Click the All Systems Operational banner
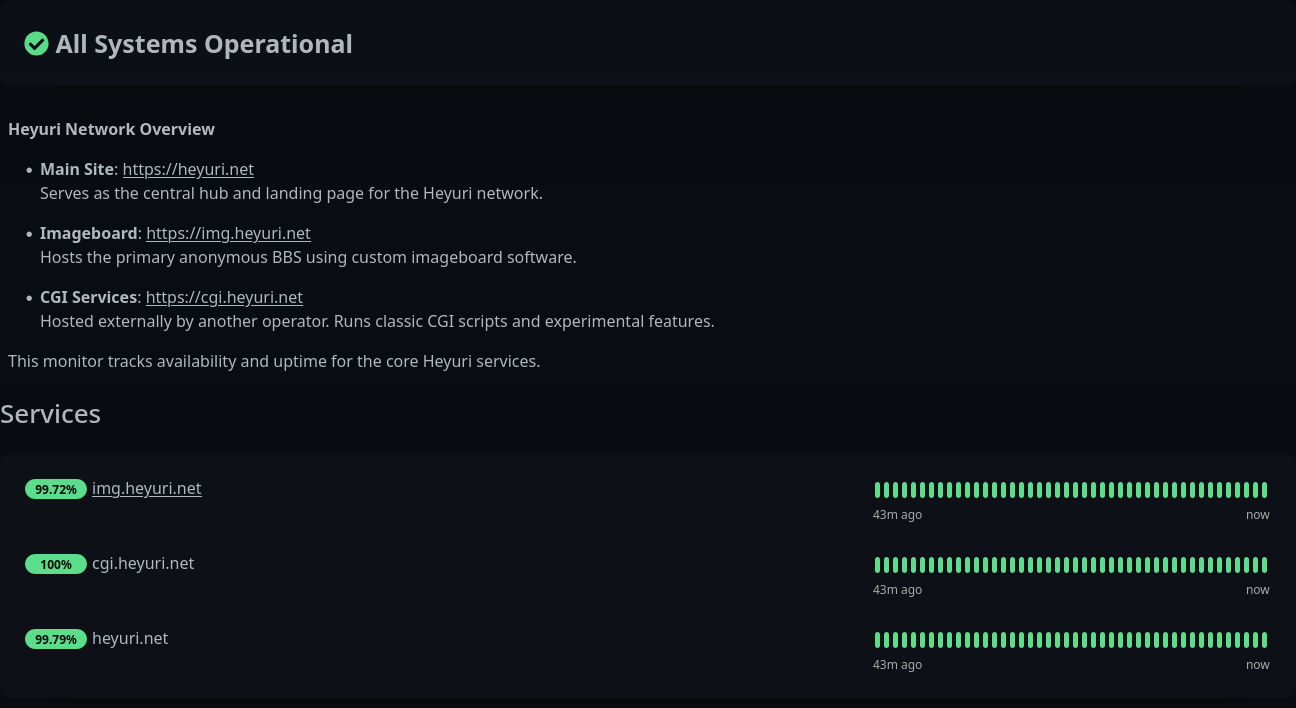 204,44
